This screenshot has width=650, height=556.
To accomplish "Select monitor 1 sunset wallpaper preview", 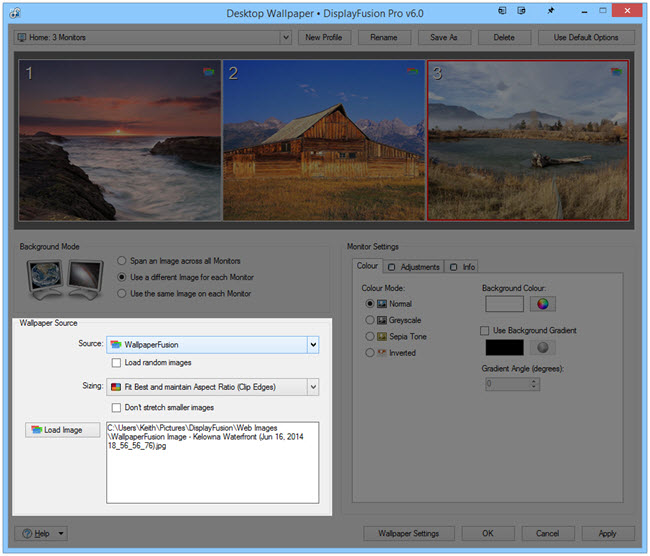I will (x=120, y=140).
